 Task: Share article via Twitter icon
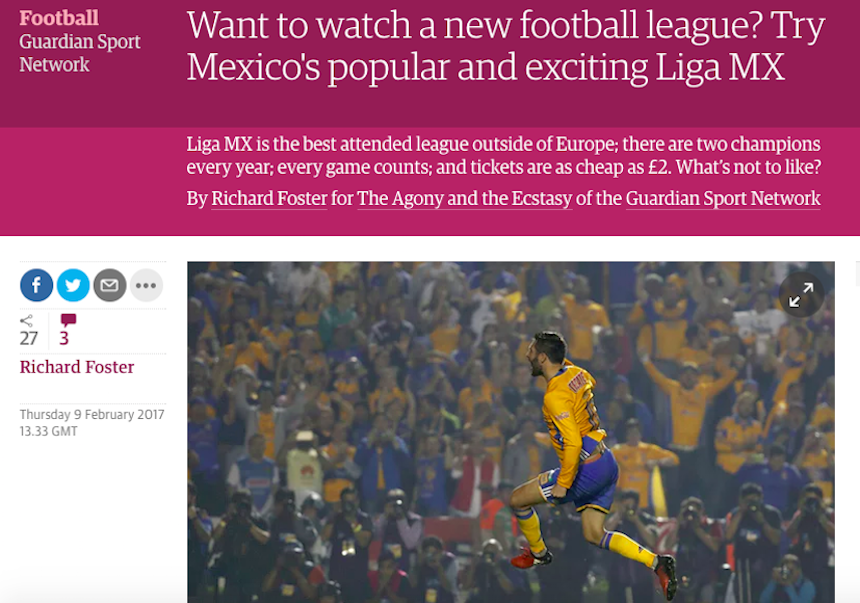tap(73, 285)
